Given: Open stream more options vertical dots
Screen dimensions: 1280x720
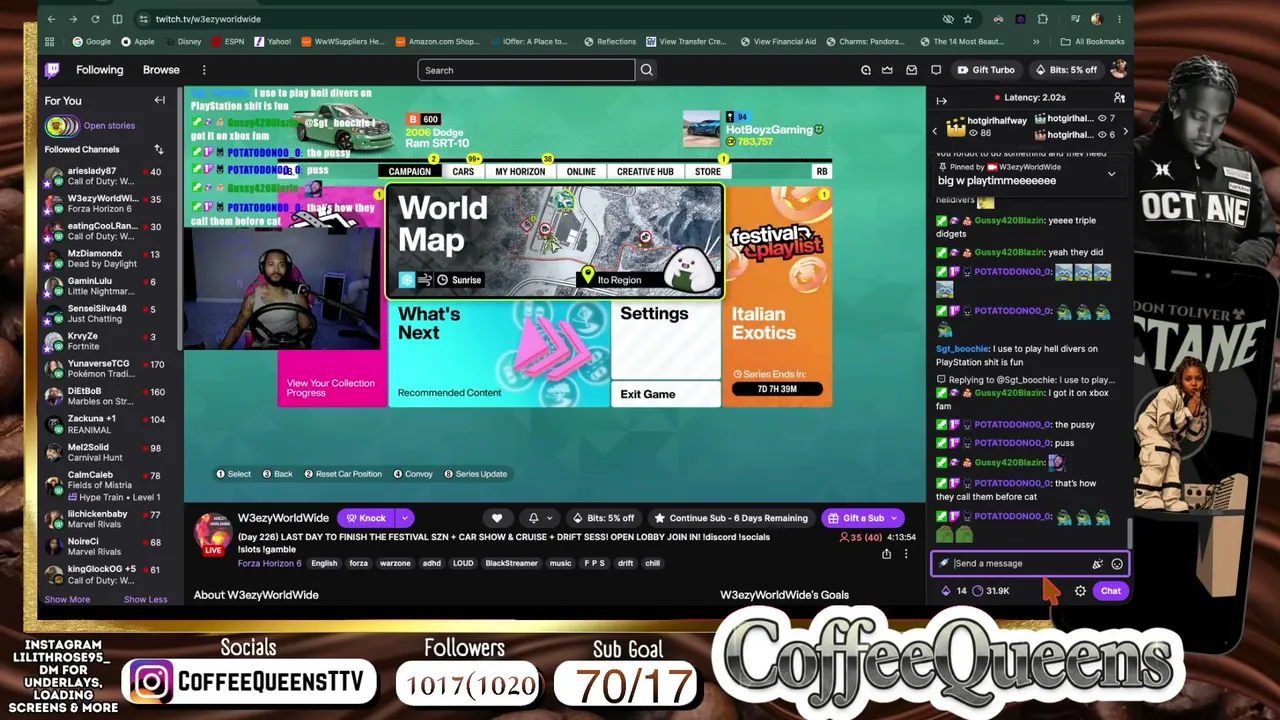Looking at the screenshot, I should 906,554.
